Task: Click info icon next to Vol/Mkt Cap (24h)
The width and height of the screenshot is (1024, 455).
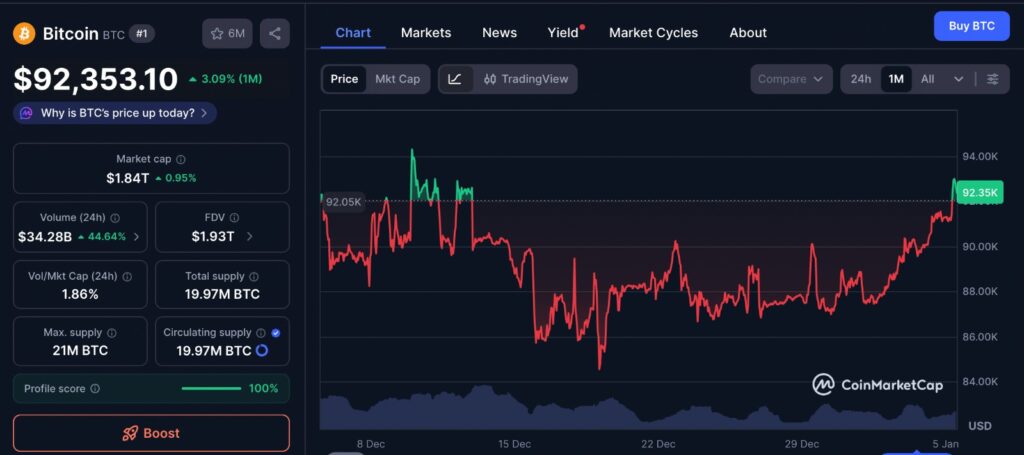Action: [x=127, y=277]
